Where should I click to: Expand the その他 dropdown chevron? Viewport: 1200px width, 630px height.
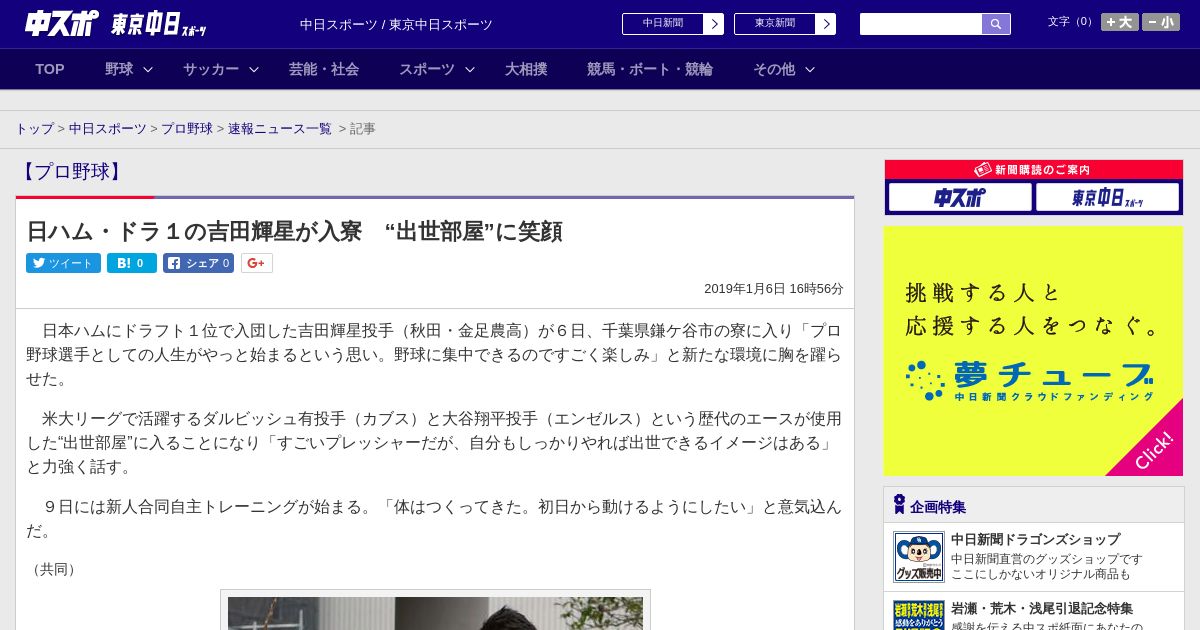(x=810, y=69)
